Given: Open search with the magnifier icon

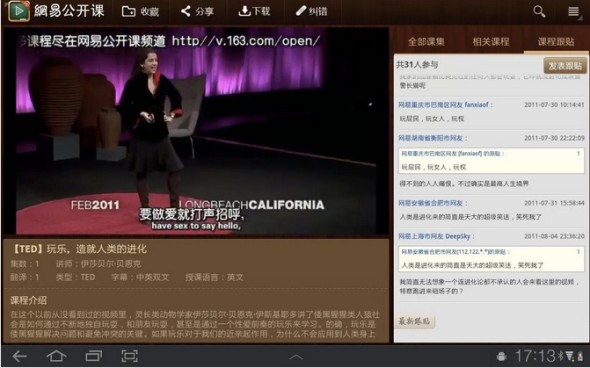Looking at the screenshot, I should (x=539, y=11).
